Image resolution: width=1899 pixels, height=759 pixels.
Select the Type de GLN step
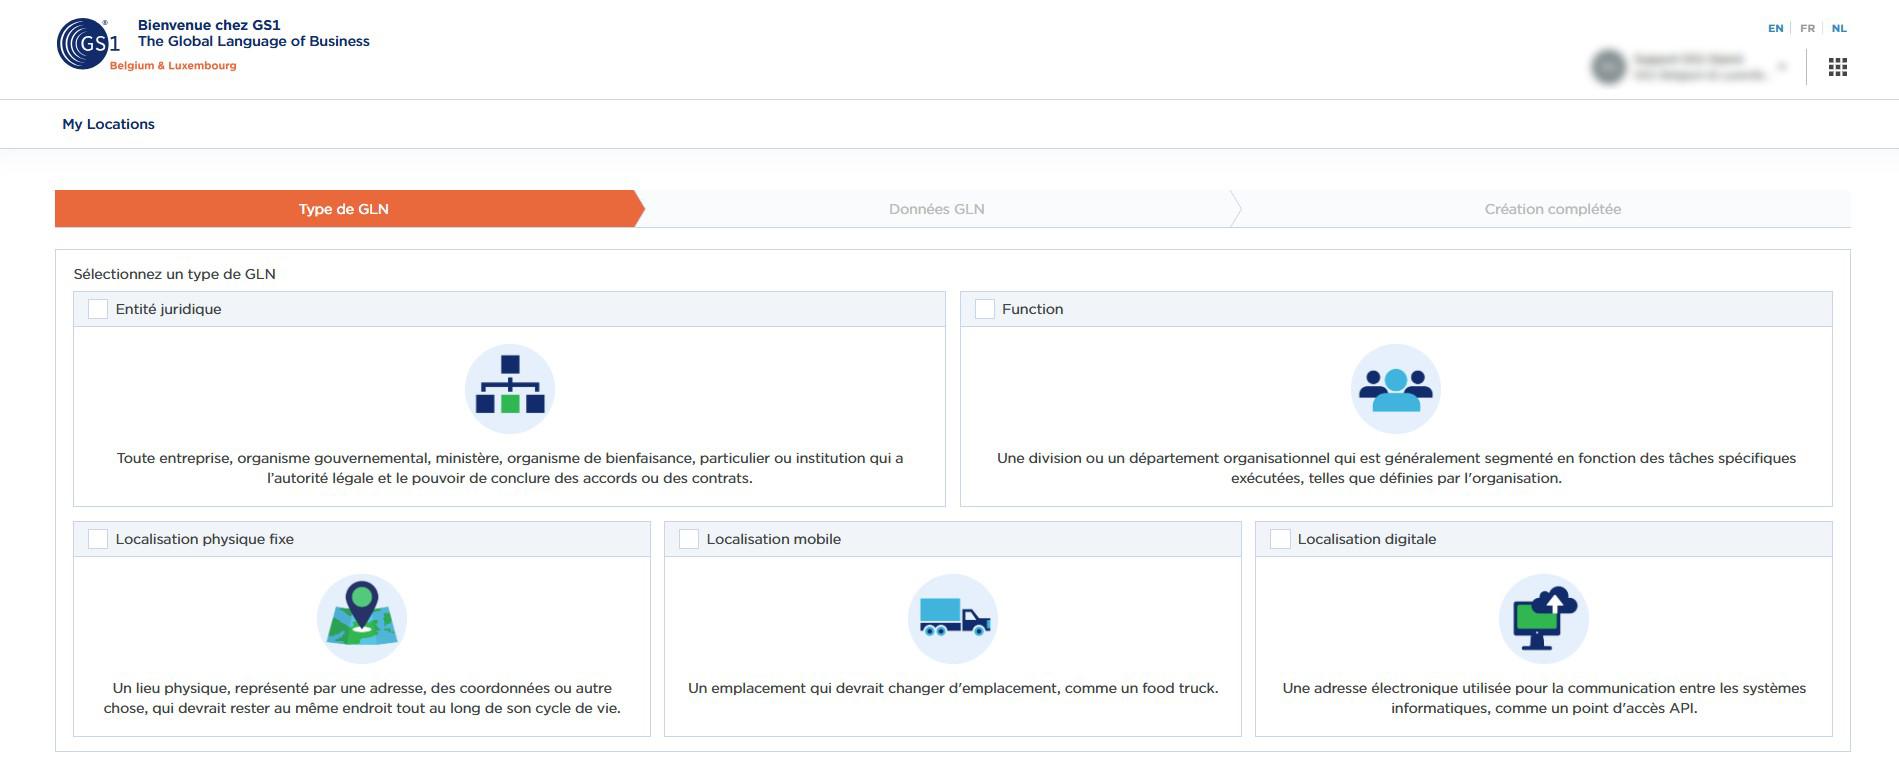tap(343, 209)
